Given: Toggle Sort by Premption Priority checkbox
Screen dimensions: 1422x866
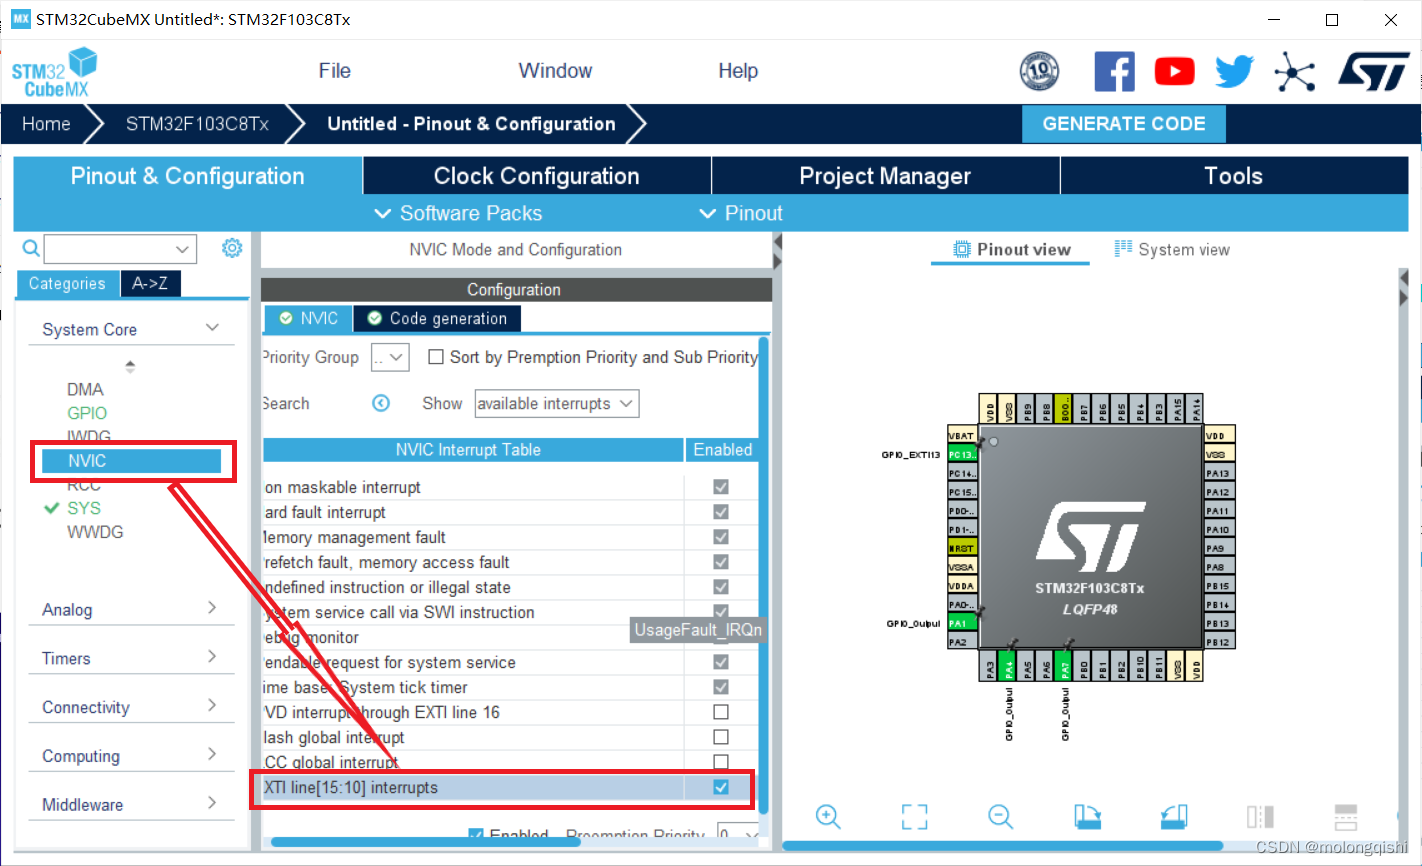Looking at the screenshot, I should coord(436,357).
